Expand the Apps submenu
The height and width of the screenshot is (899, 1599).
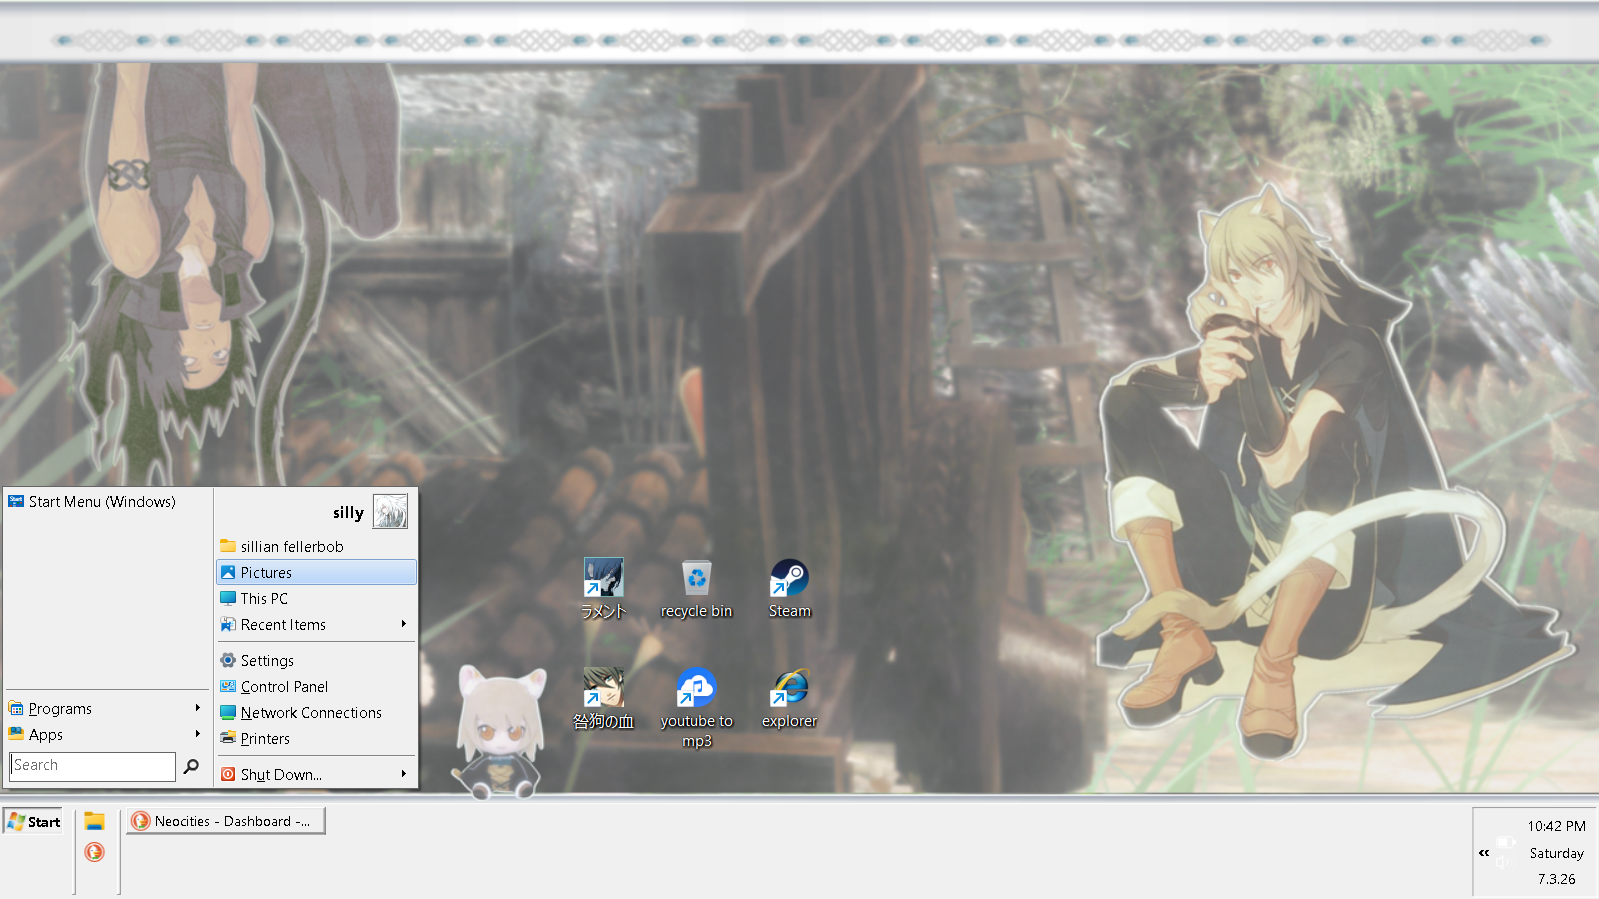pyautogui.click(x=197, y=734)
